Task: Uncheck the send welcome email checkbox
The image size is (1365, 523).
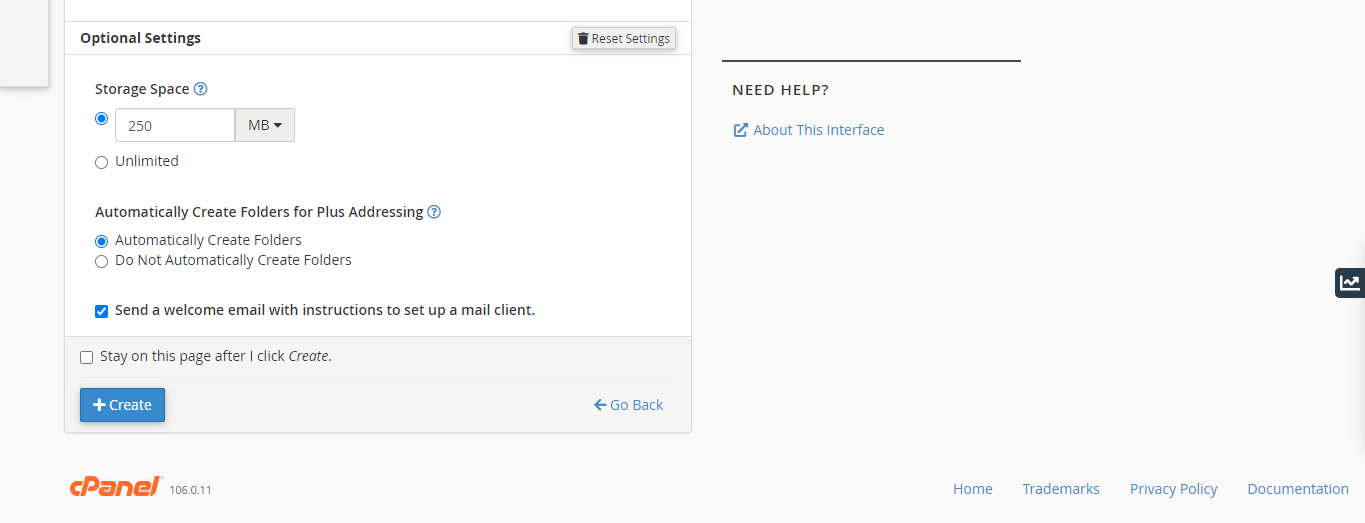Action: tap(101, 311)
